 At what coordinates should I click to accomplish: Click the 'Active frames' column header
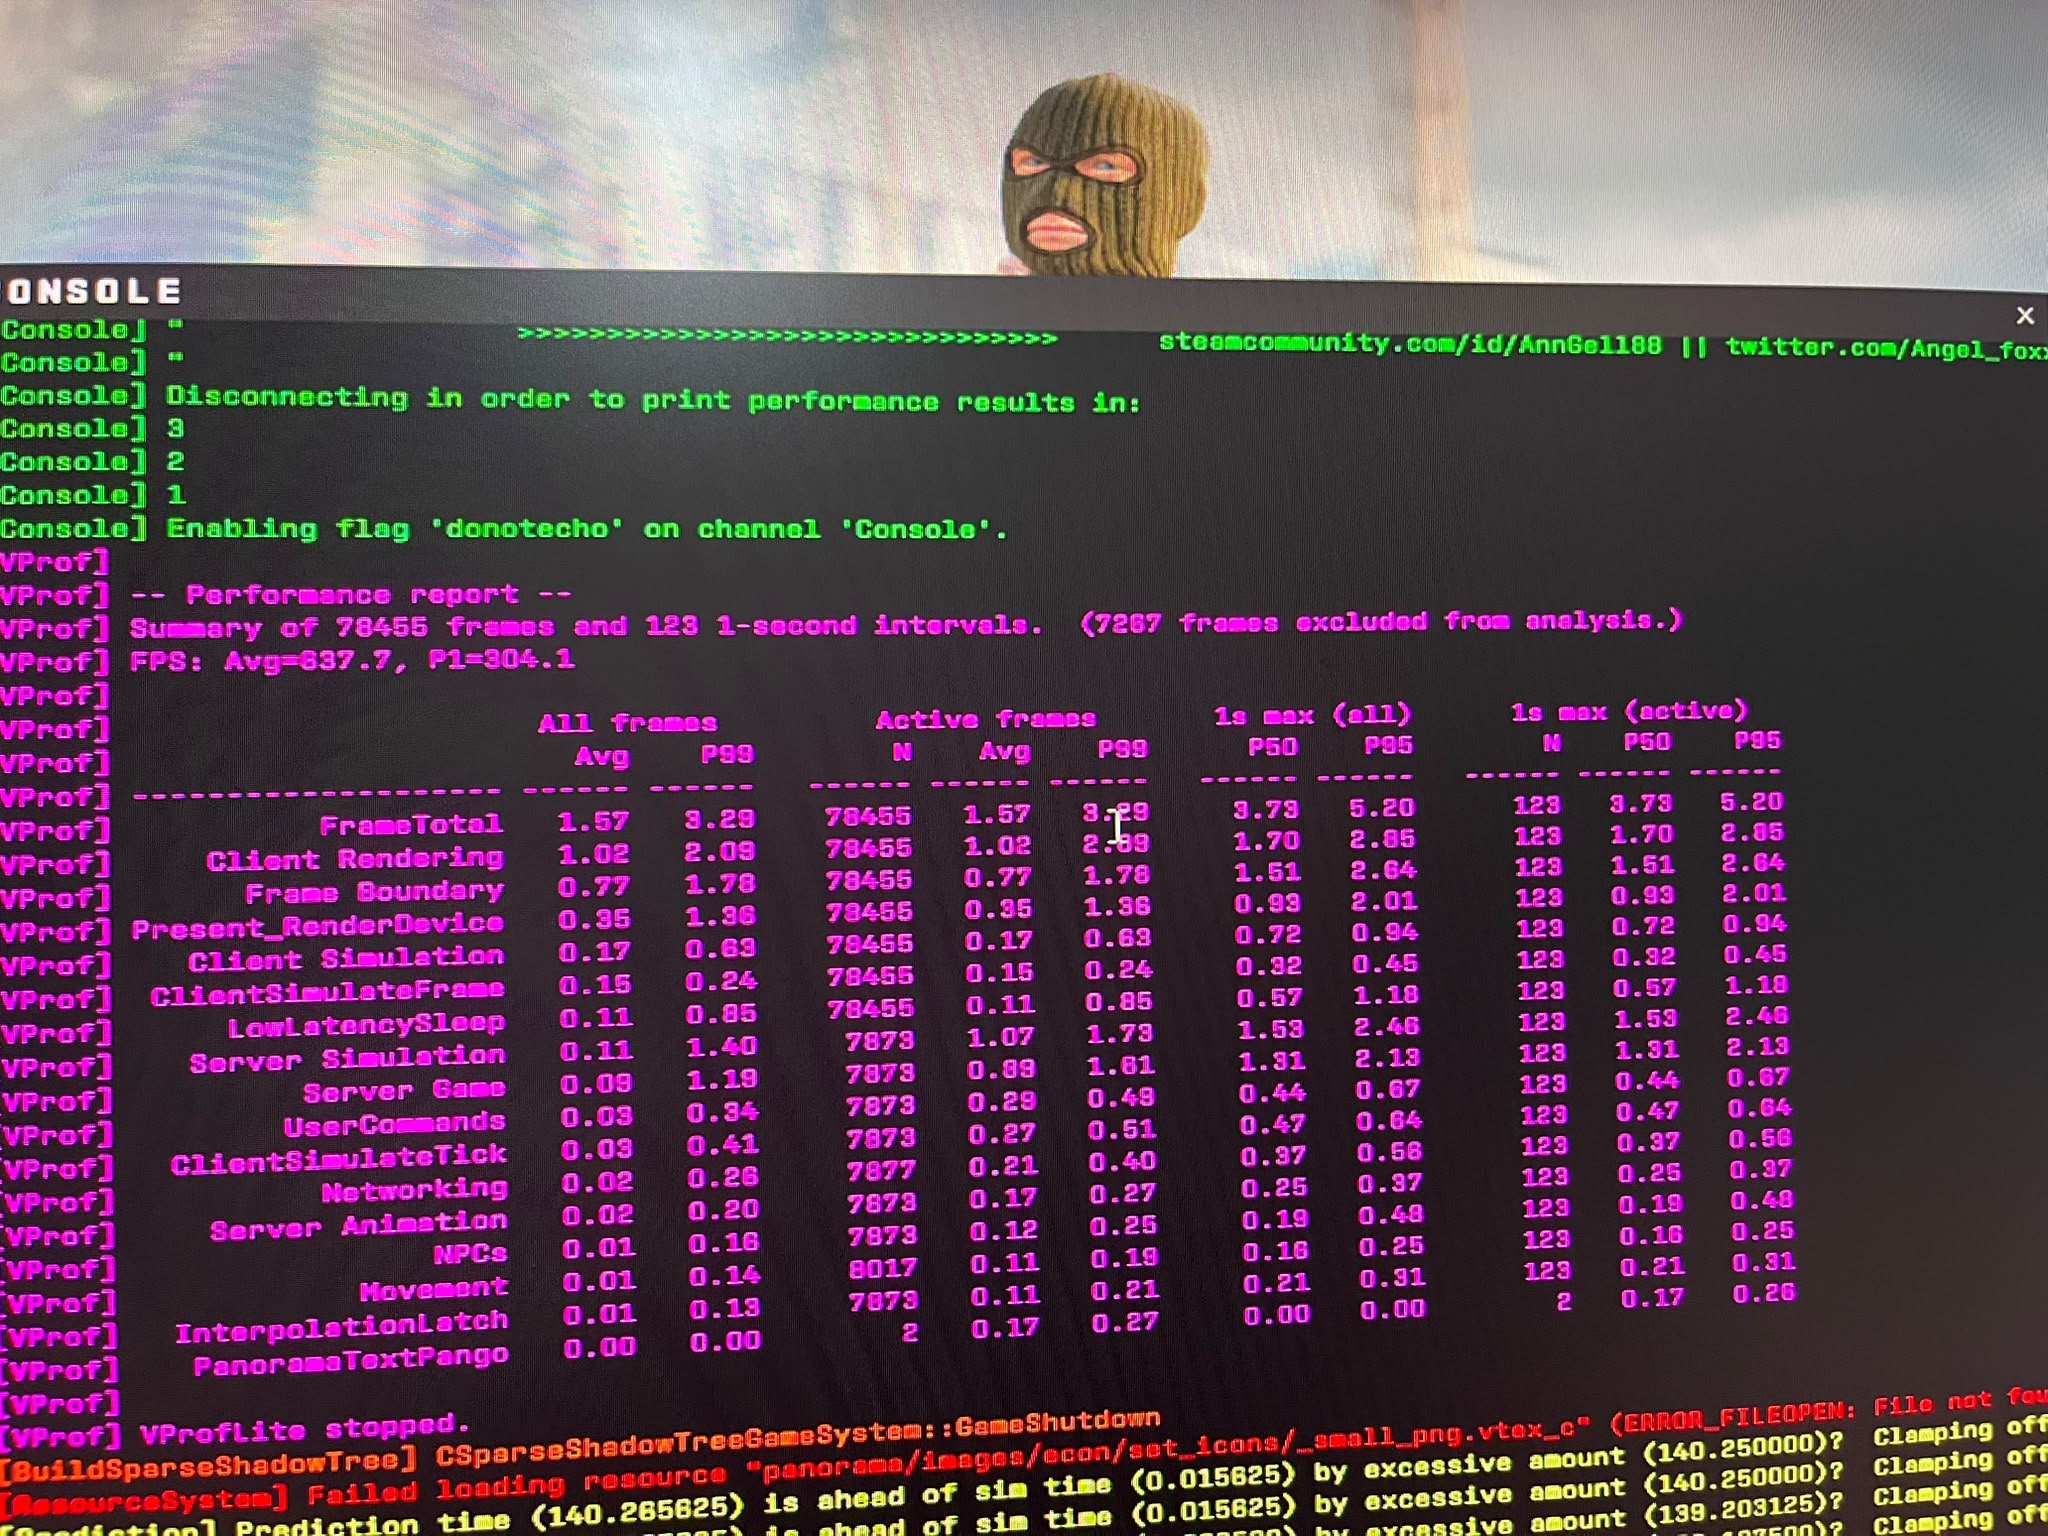[x=985, y=718]
